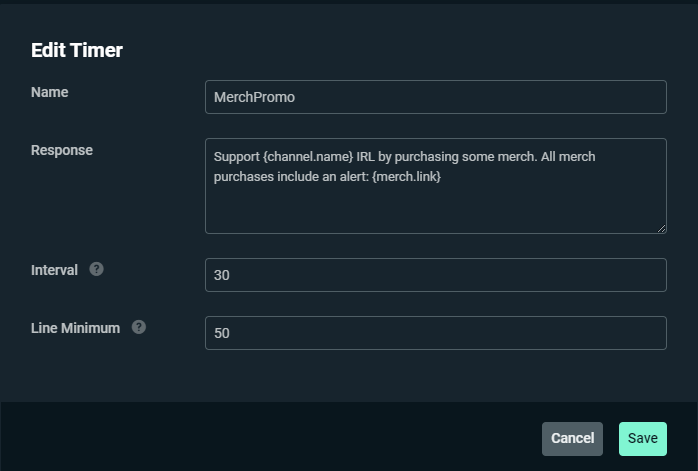Click the Interval help question mark icon
This screenshot has width=698, height=471.
pyautogui.click(x=97, y=269)
